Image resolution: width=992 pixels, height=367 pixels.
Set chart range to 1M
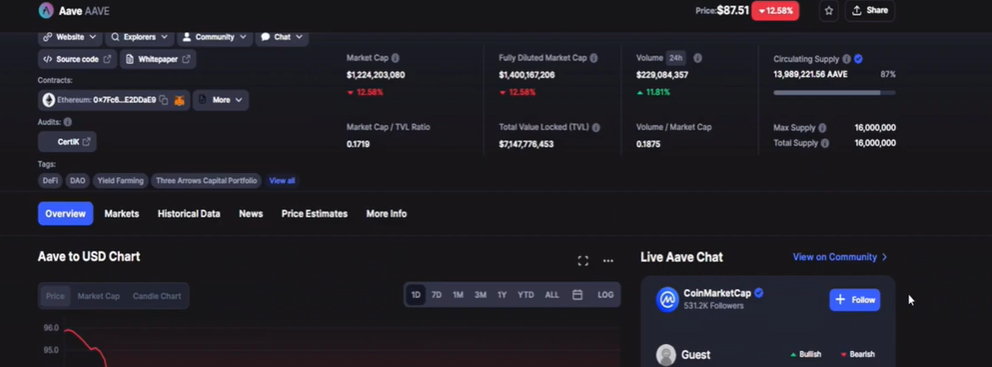click(458, 295)
